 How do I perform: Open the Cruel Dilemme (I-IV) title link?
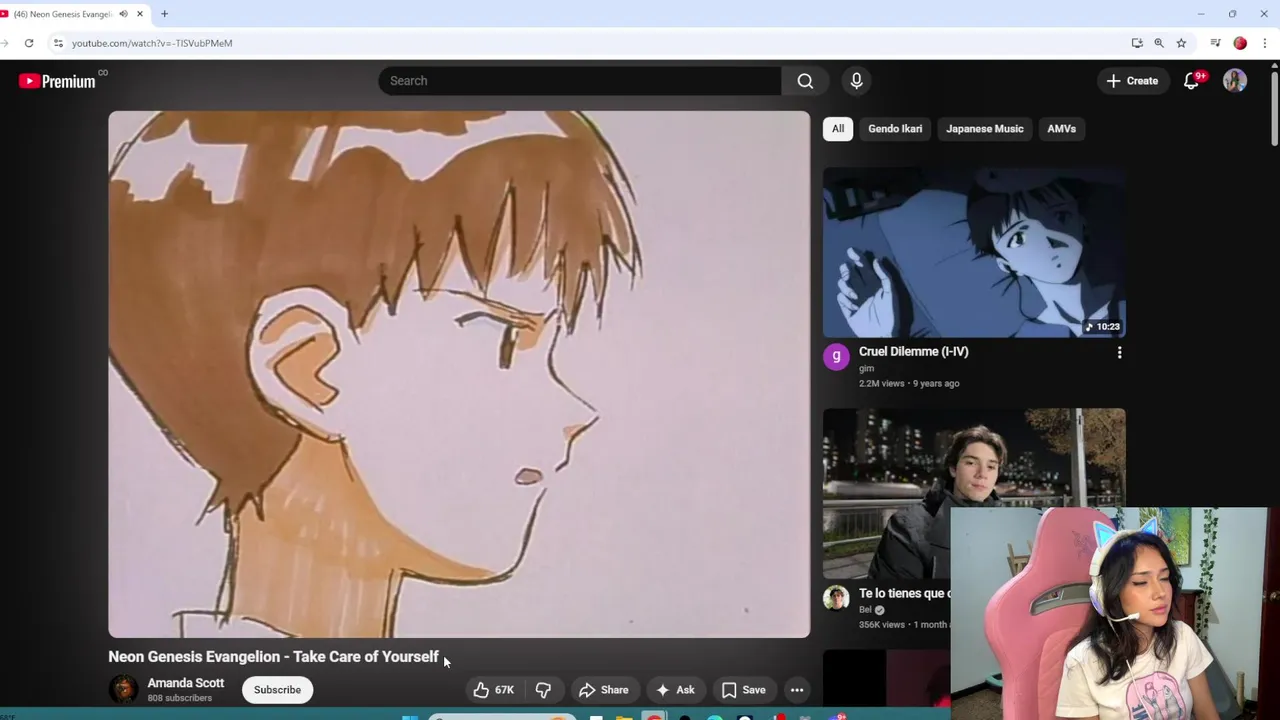[x=913, y=352]
